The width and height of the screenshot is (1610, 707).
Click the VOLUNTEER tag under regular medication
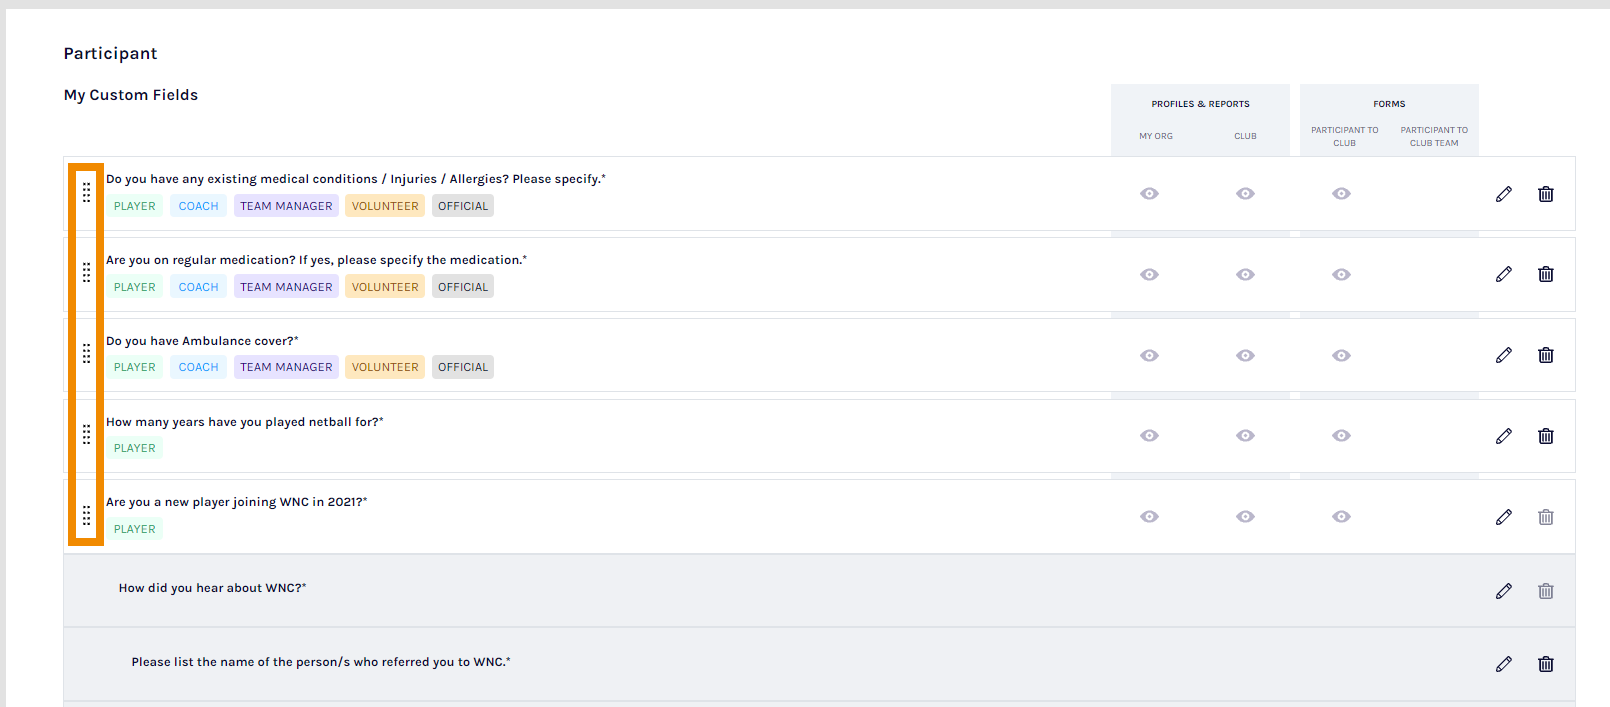pos(385,287)
